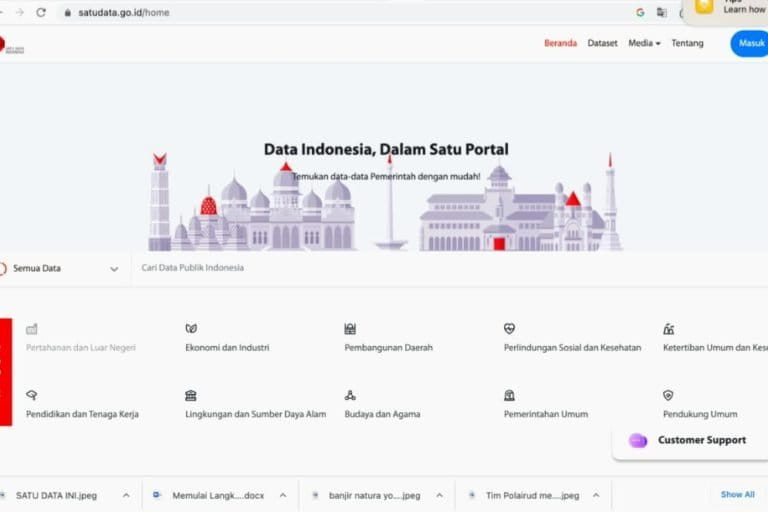Click the Show All downloads link

tap(737, 494)
